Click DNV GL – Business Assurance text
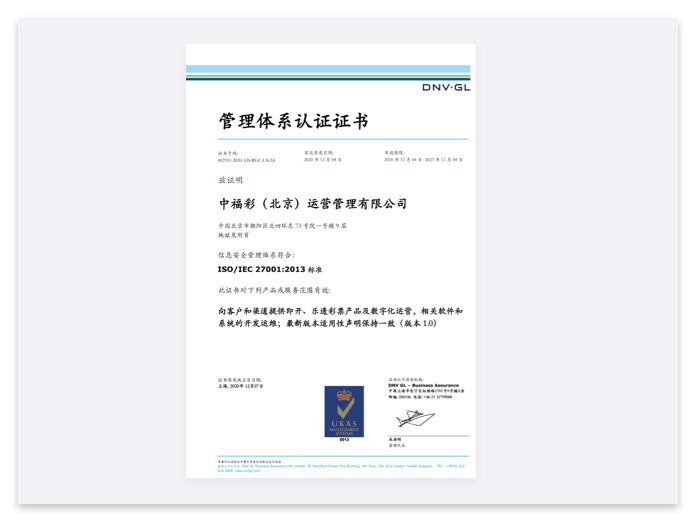The height and width of the screenshot is (522, 696). click(424, 385)
